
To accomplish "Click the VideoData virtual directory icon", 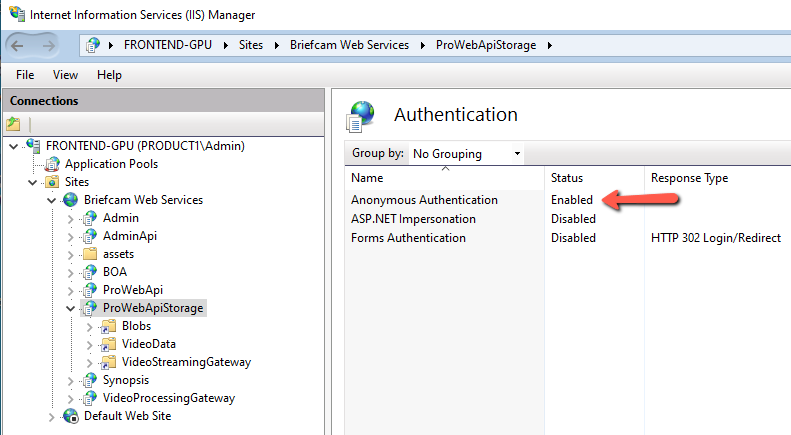I will (108, 344).
